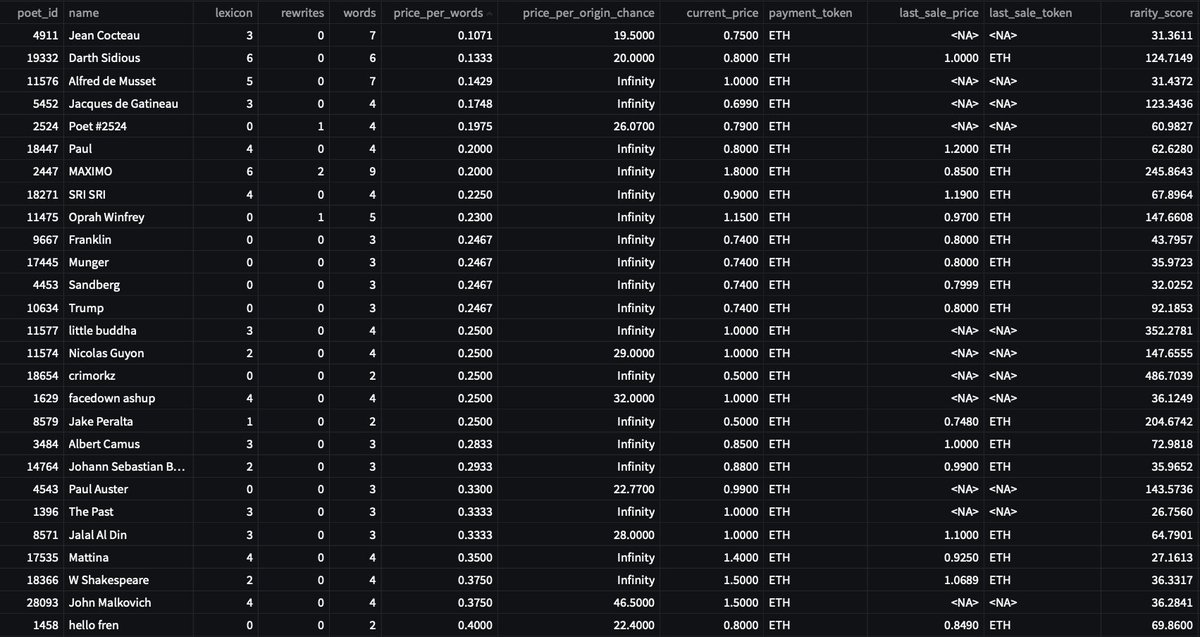Click the crimorkz name cell
This screenshot has width=1200, height=637.
click(x=92, y=376)
